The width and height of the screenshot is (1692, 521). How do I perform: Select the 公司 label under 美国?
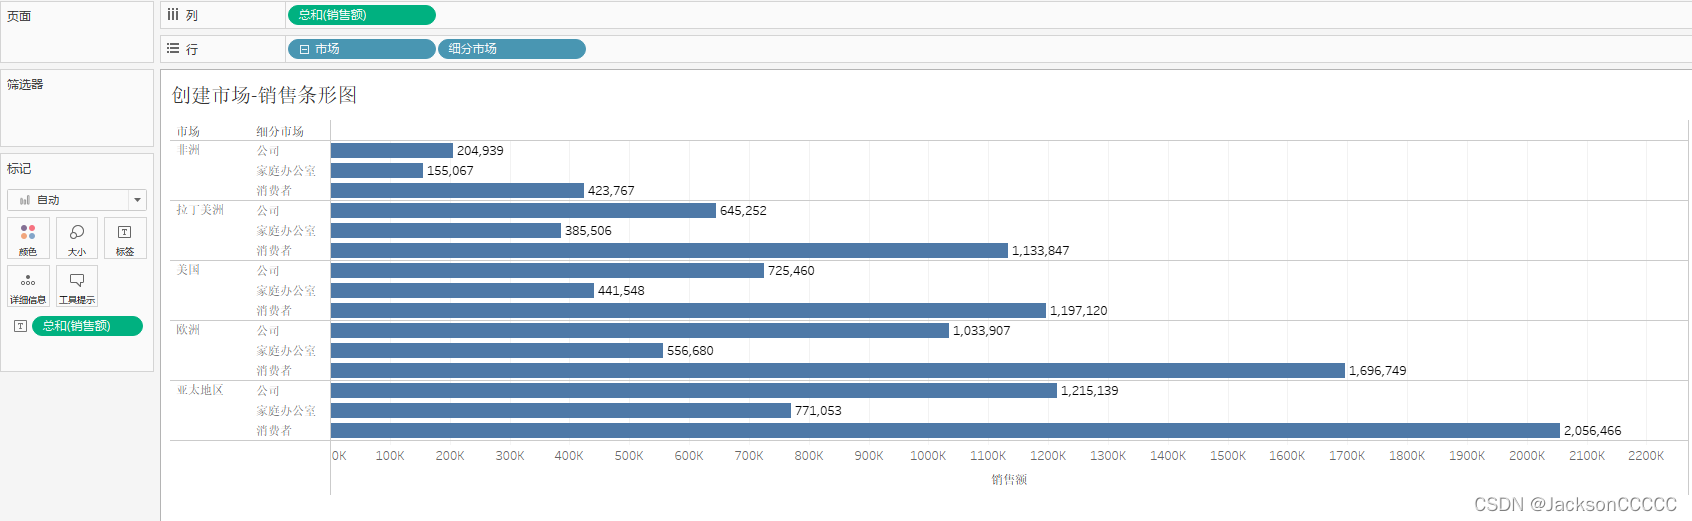[x=268, y=270]
